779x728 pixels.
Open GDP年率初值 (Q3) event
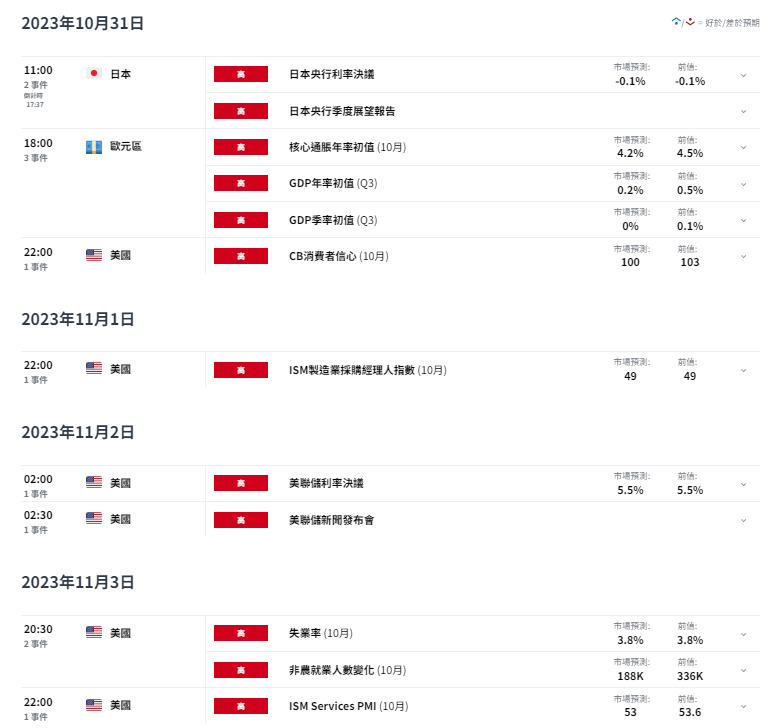pos(333,183)
